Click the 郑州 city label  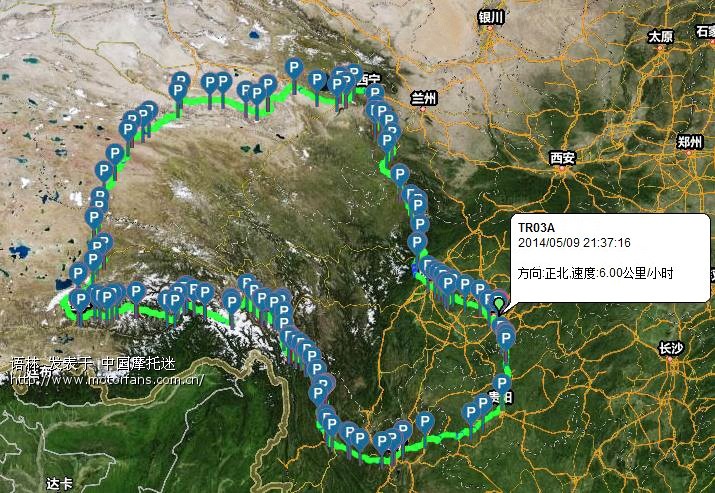[689, 143]
